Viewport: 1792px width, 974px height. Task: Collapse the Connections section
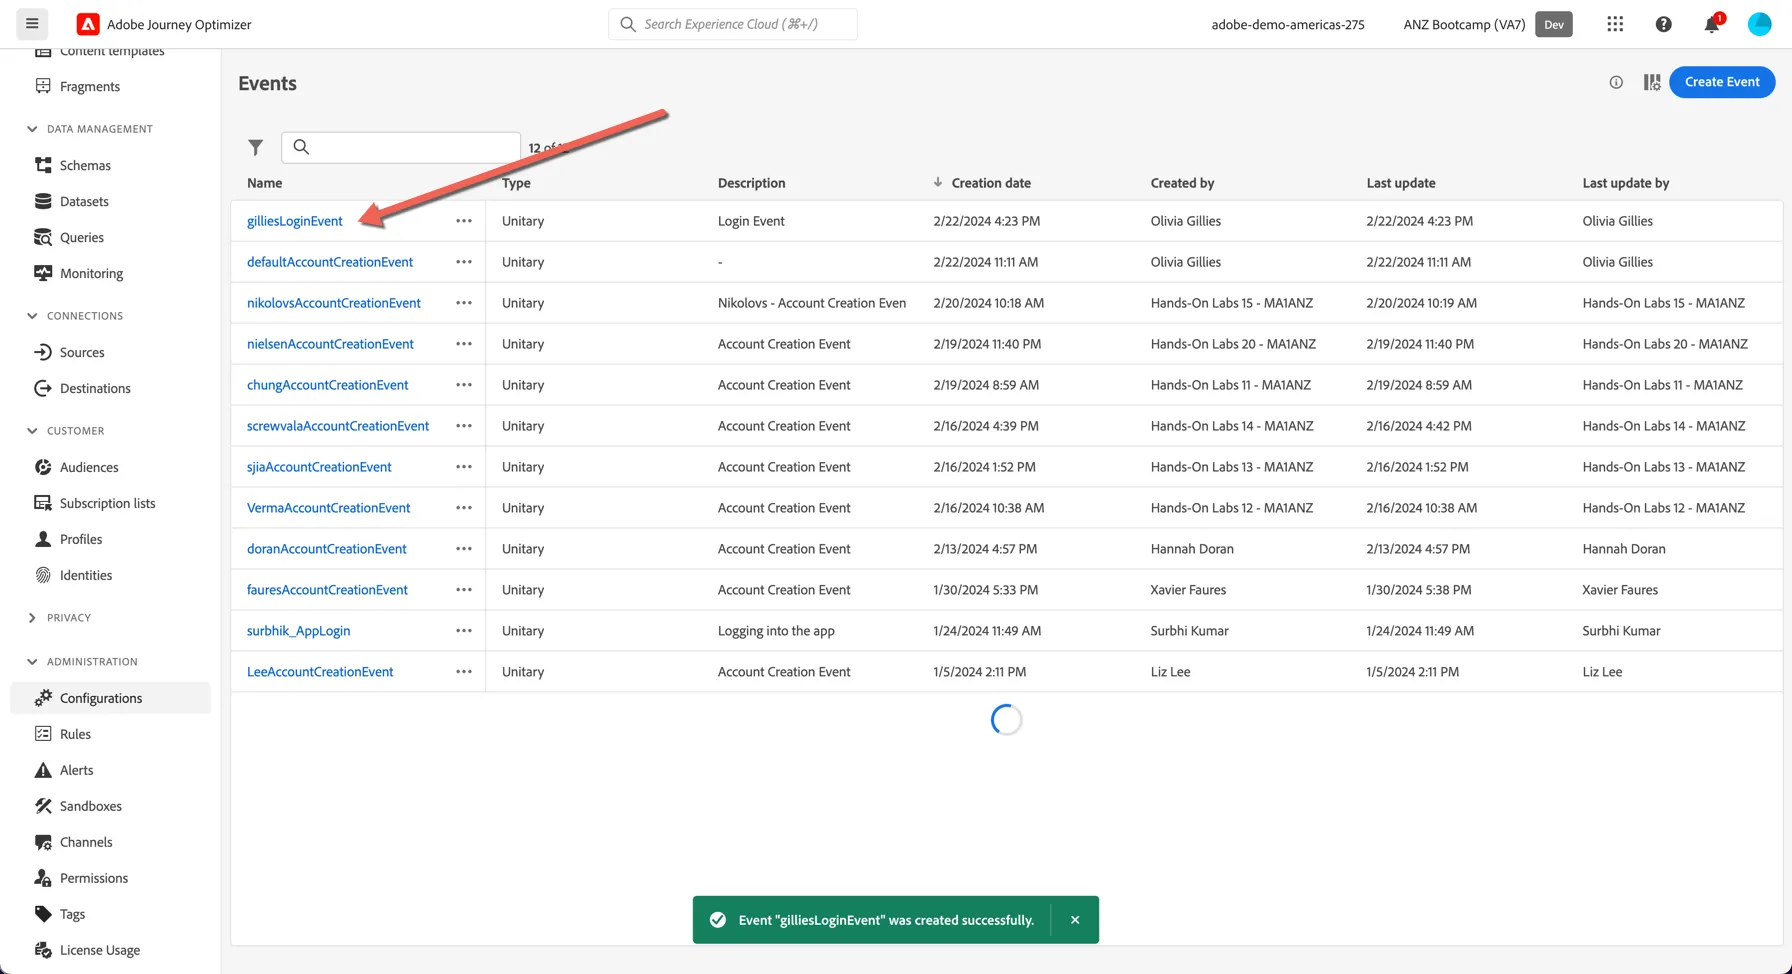pos(32,316)
